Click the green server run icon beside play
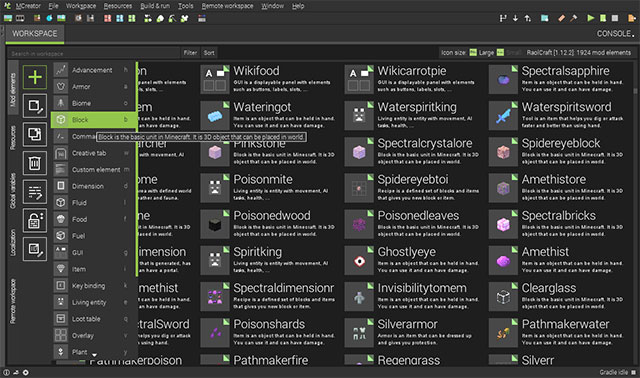 tap(602, 18)
